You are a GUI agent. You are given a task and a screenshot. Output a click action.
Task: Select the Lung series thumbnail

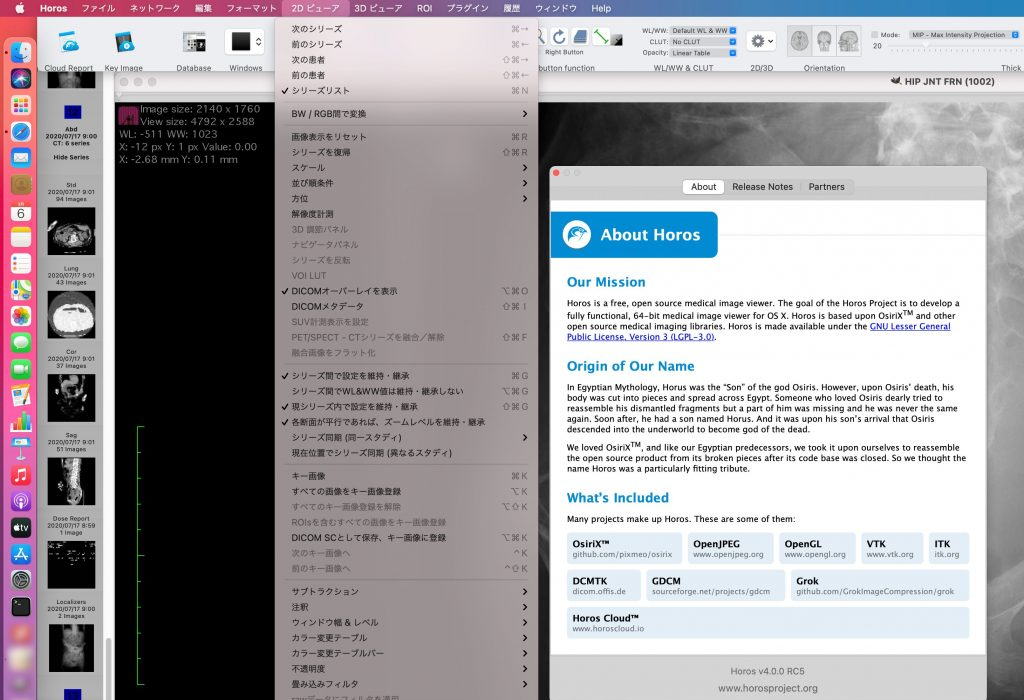click(71, 315)
